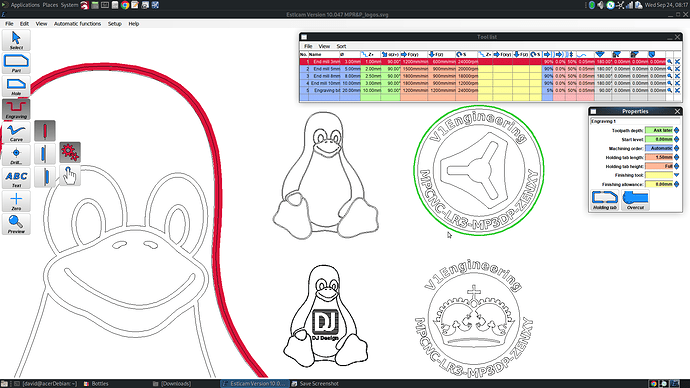Screen dimensions: 690x388
Task: Choose the Select arrow tool
Action: tap(16, 40)
